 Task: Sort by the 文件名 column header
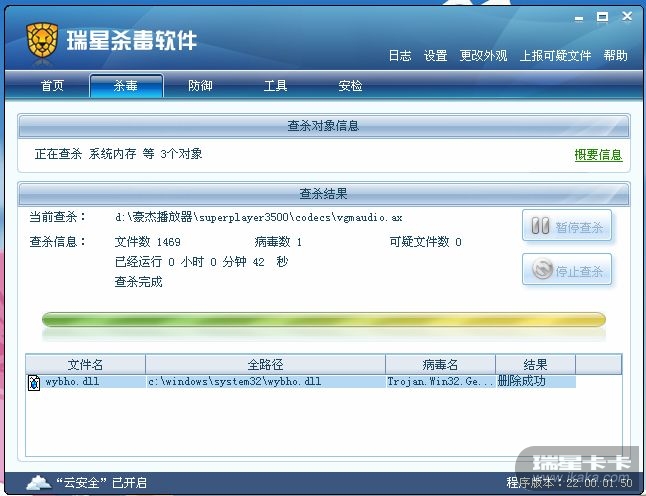tap(85, 365)
